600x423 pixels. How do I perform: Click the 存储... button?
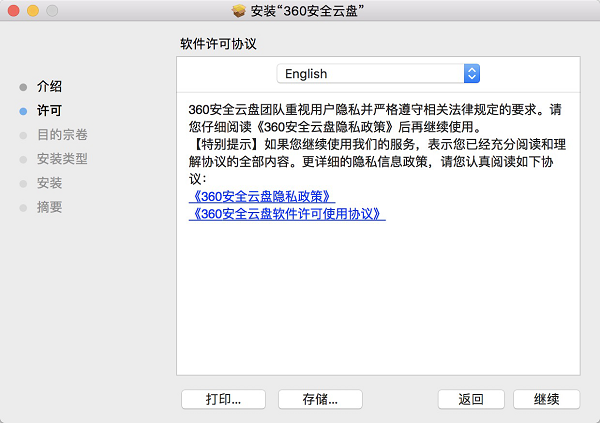(x=320, y=399)
